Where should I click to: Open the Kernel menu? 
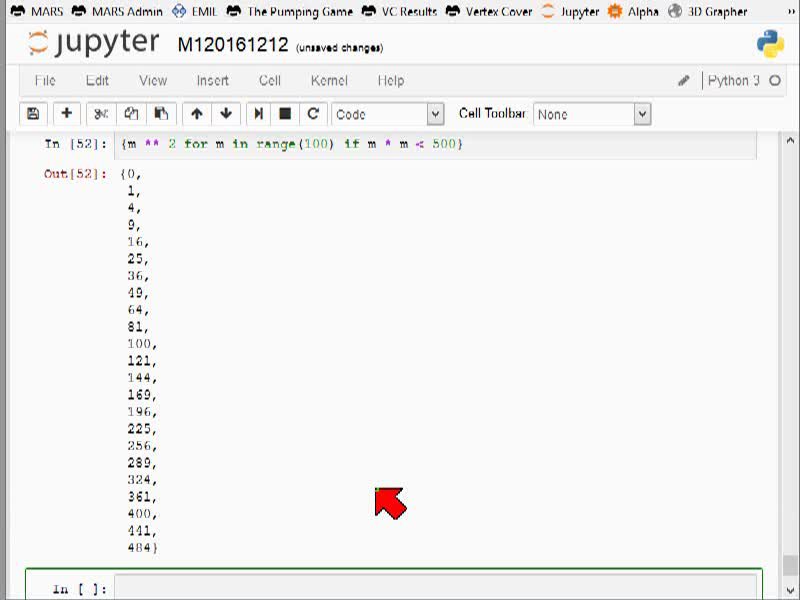(329, 81)
